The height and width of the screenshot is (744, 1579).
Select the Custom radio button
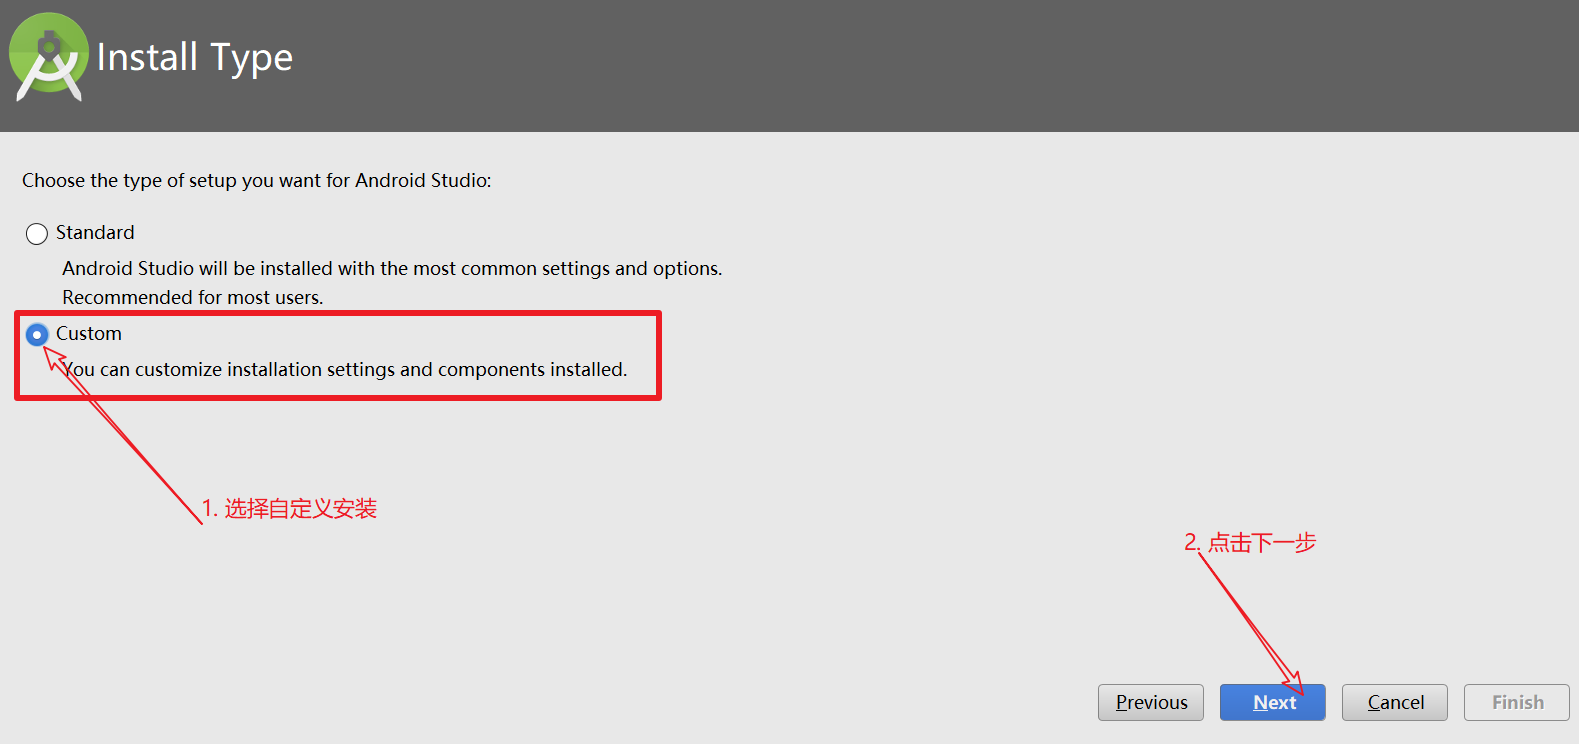coord(37,334)
